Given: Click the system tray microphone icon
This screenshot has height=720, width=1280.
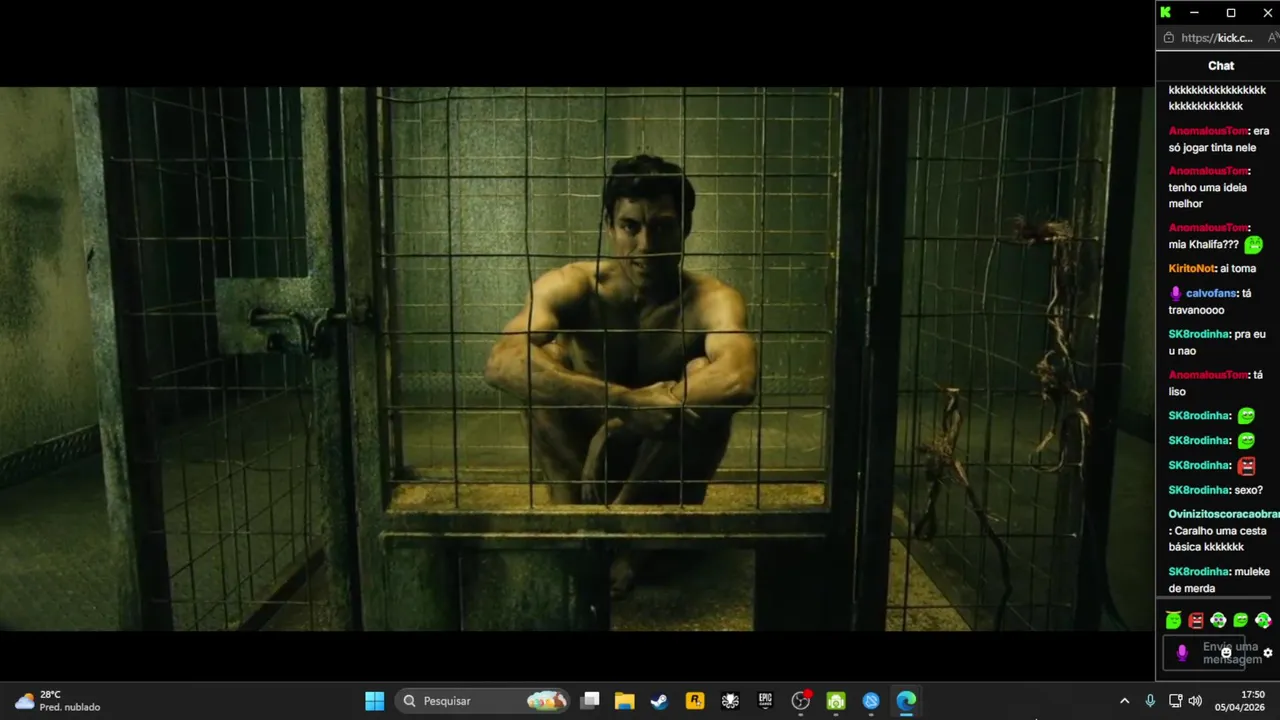Looking at the screenshot, I should pos(1150,701).
